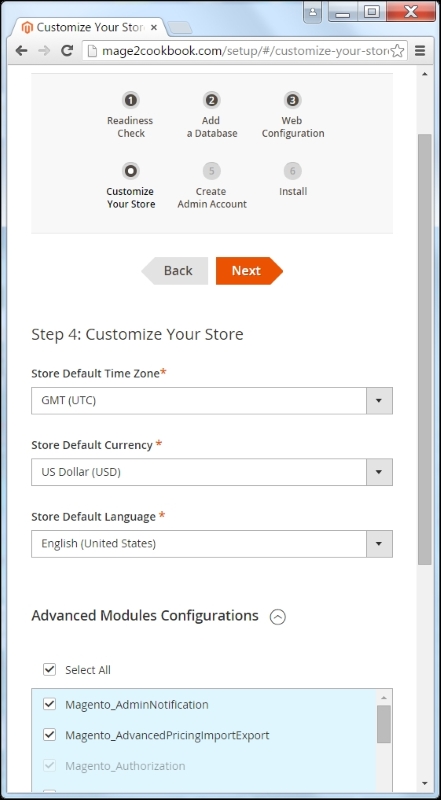Select the Customize Your Store tab
The width and height of the screenshot is (441, 800).
click(x=87, y=27)
